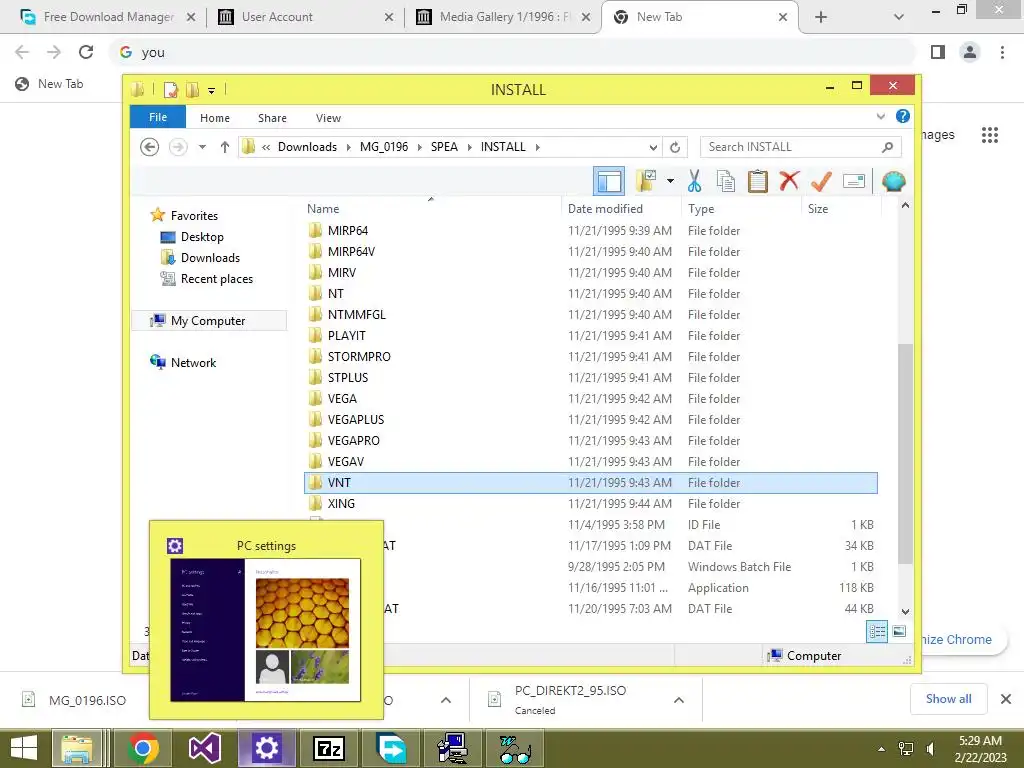Viewport: 1024px width, 768px height.
Task: Click the file list vertical scrollbar
Action: coord(905,453)
